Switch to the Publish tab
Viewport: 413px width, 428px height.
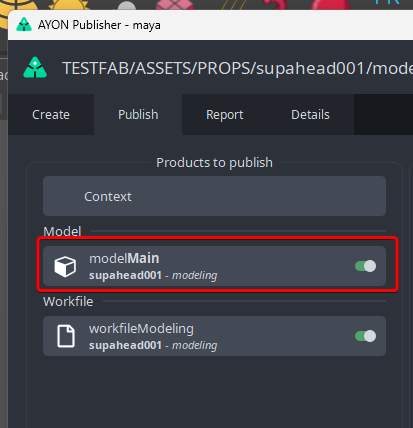(x=138, y=115)
